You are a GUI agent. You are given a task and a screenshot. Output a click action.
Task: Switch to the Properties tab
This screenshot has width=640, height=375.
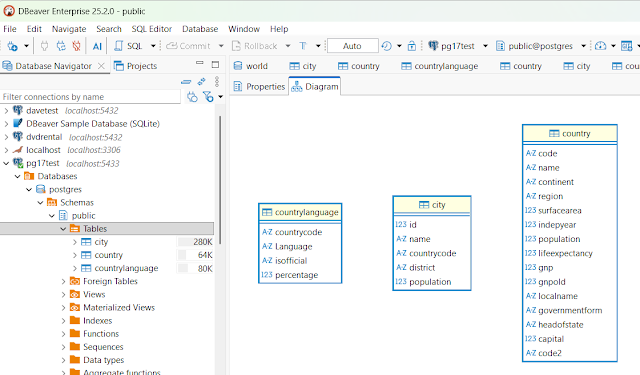259,87
